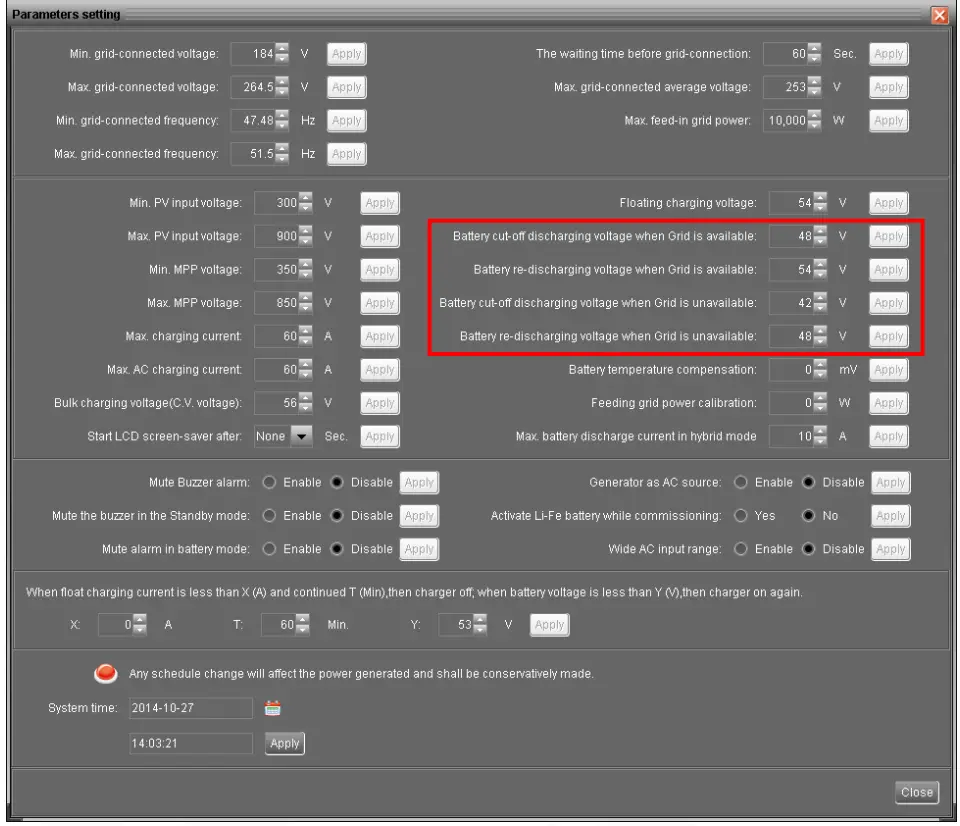The width and height of the screenshot is (960, 826).
Task: Adjust the Max. MPP voltage stepper
Action: click(305, 303)
